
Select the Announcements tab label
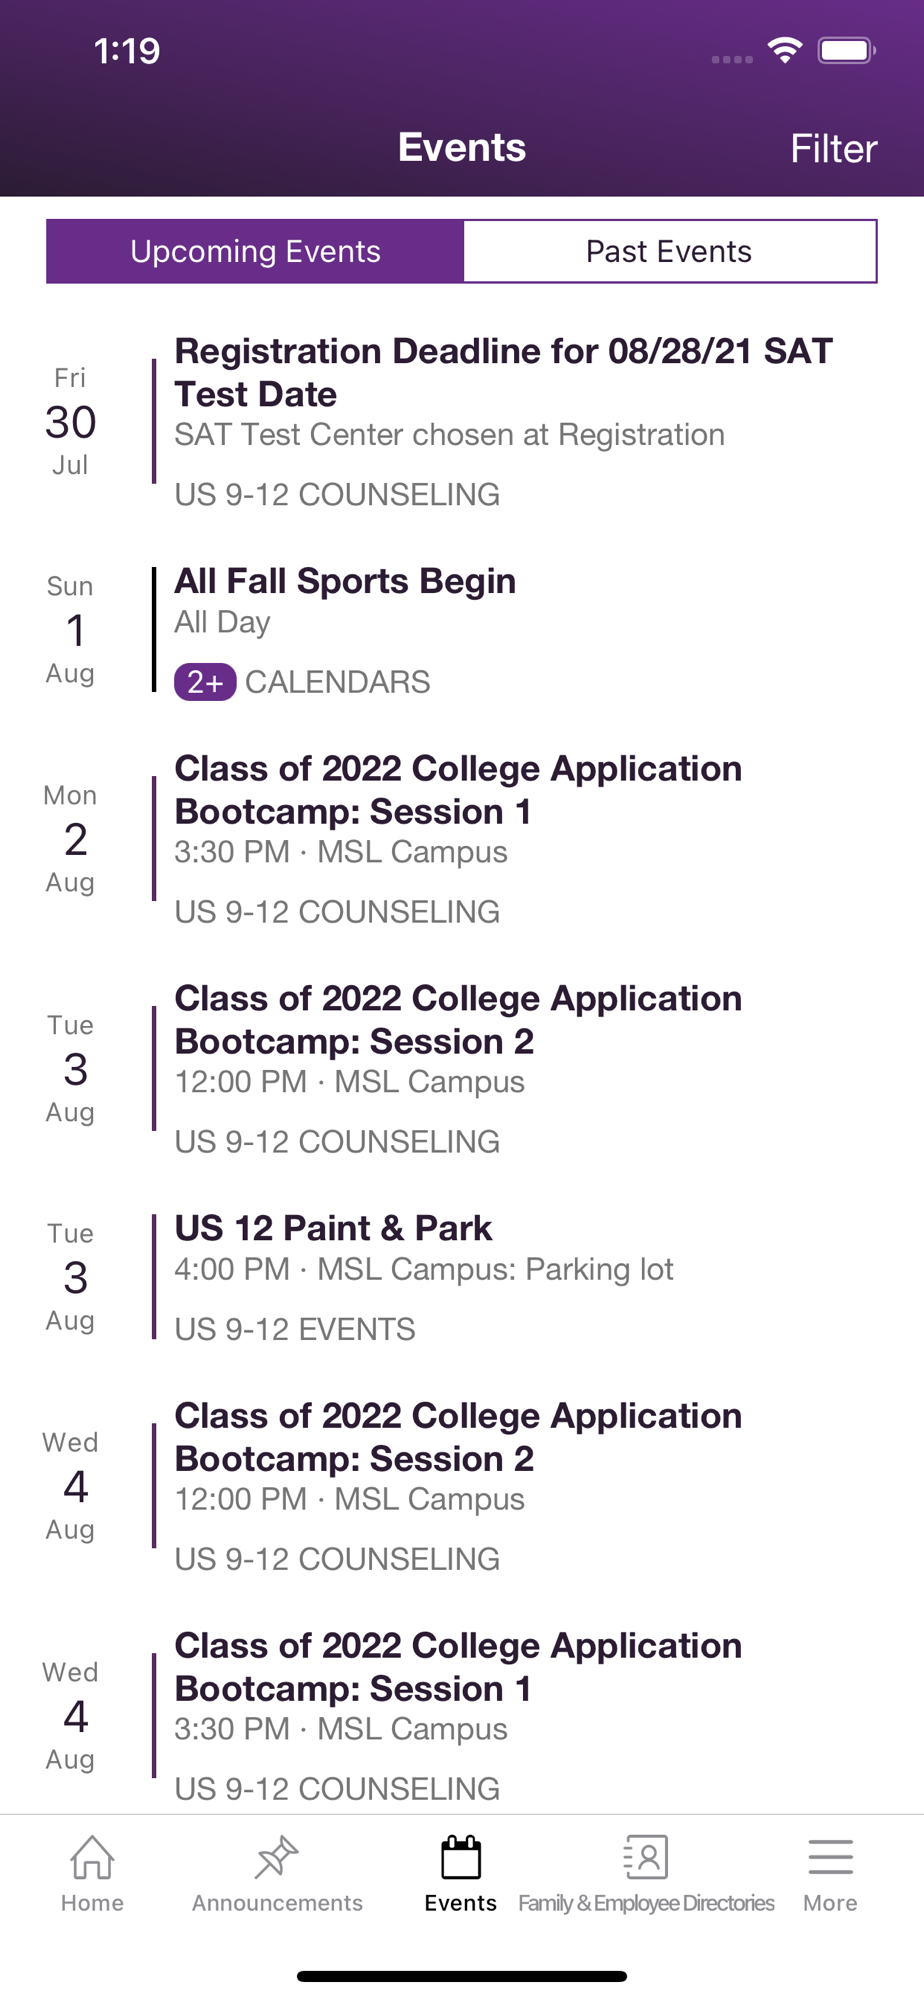pos(277,1903)
